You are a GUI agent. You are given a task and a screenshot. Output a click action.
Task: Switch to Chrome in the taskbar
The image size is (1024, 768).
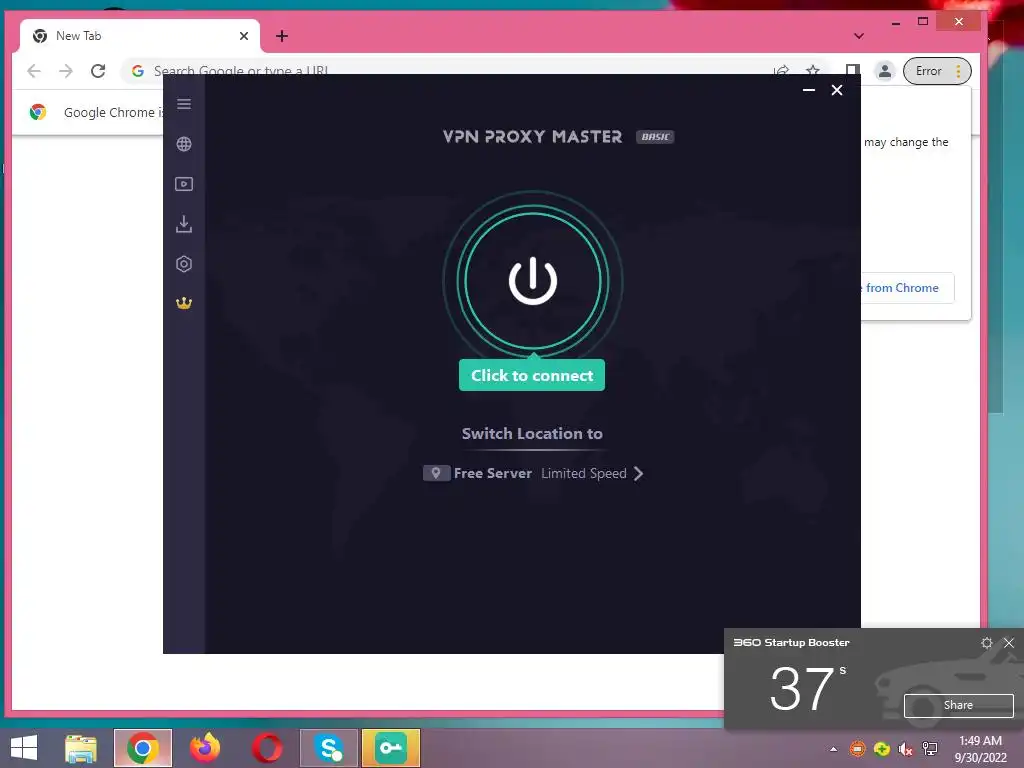[x=142, y=748]
